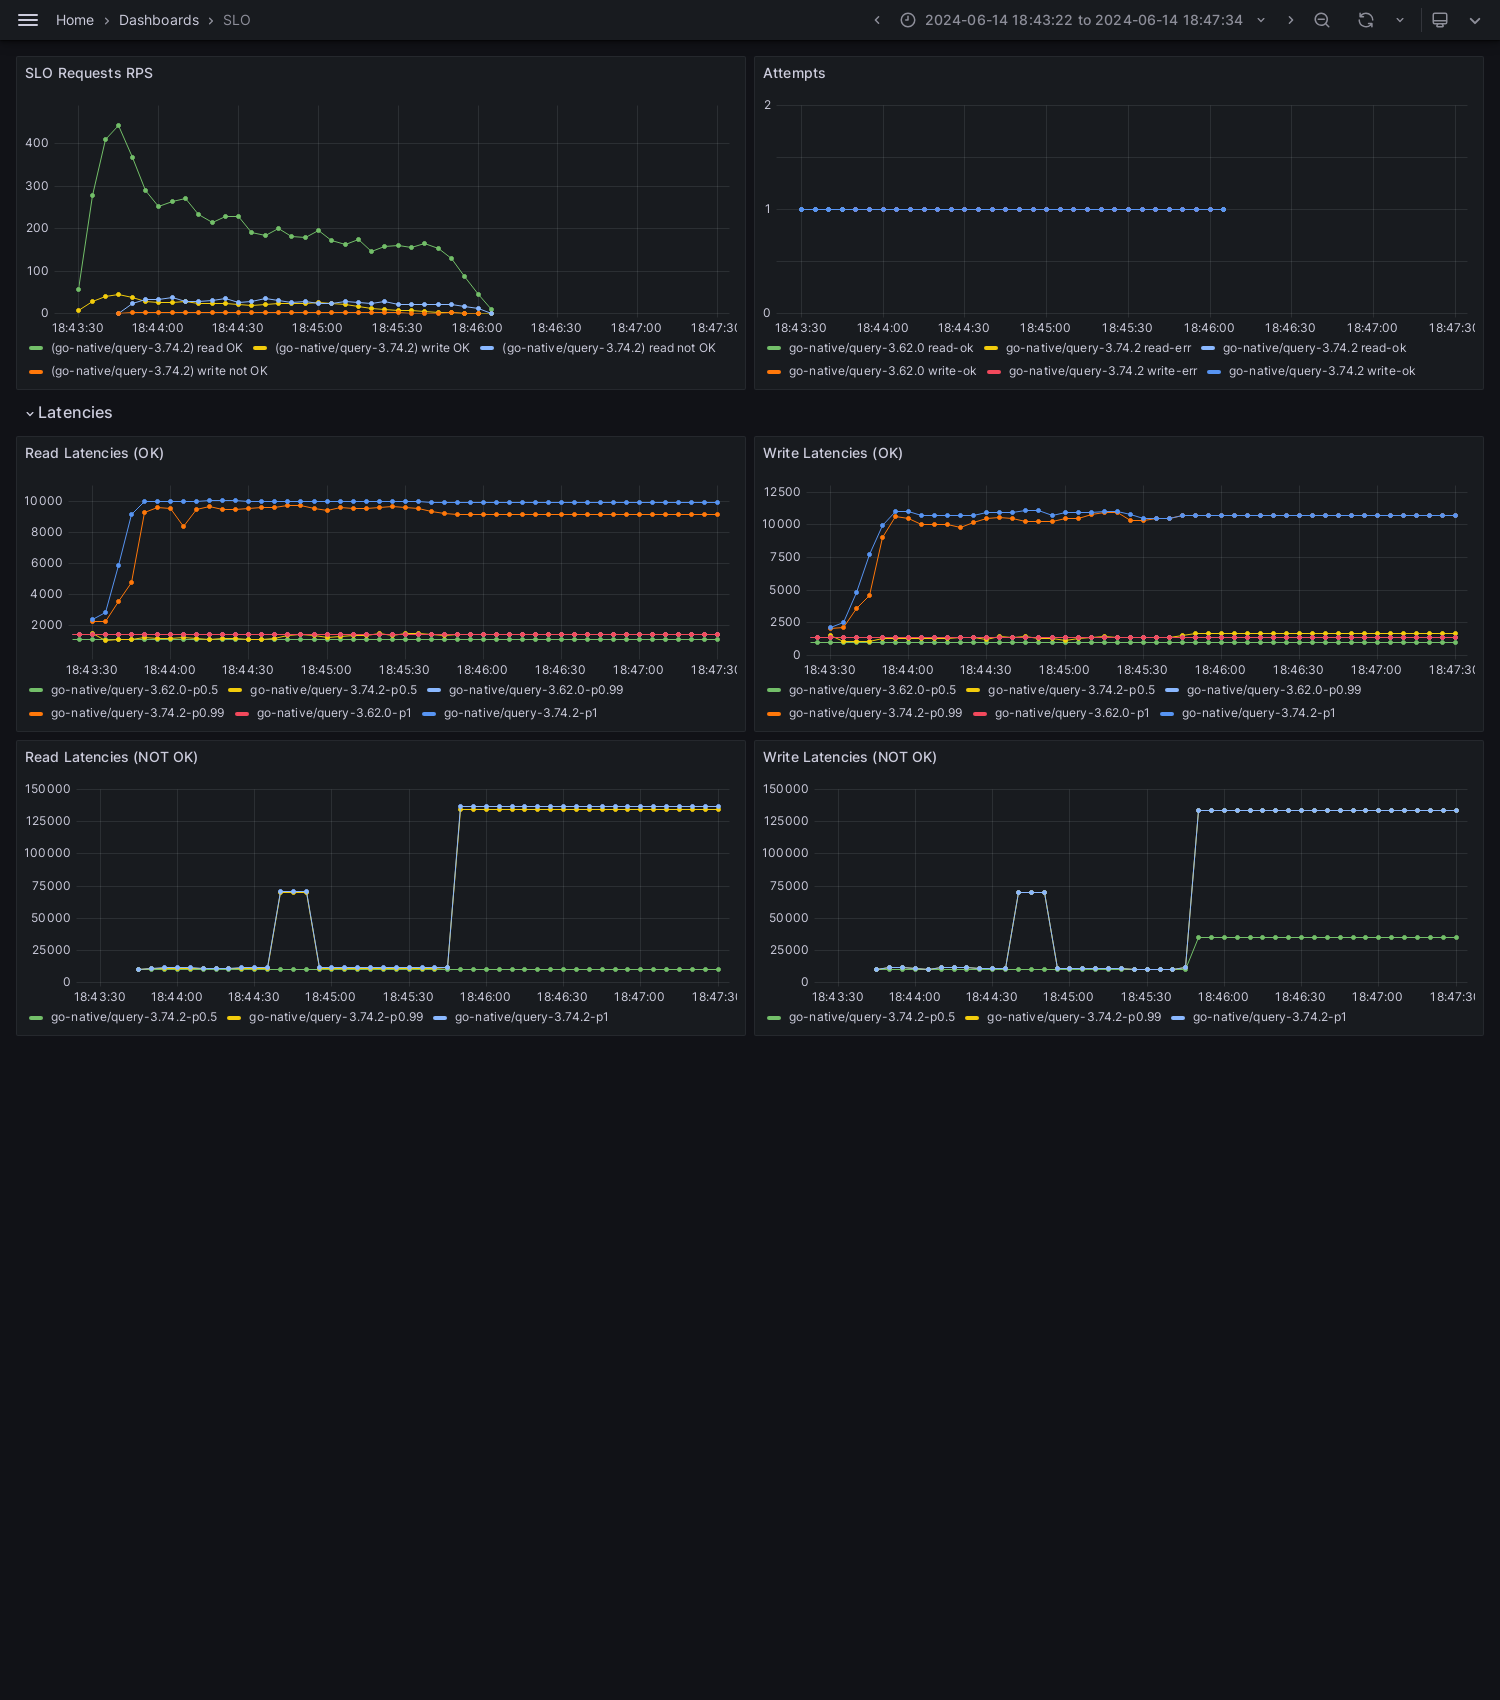1500x1700 pixels.
Task: Open Dashboards breadcrumb link
Action: (159, 20)
